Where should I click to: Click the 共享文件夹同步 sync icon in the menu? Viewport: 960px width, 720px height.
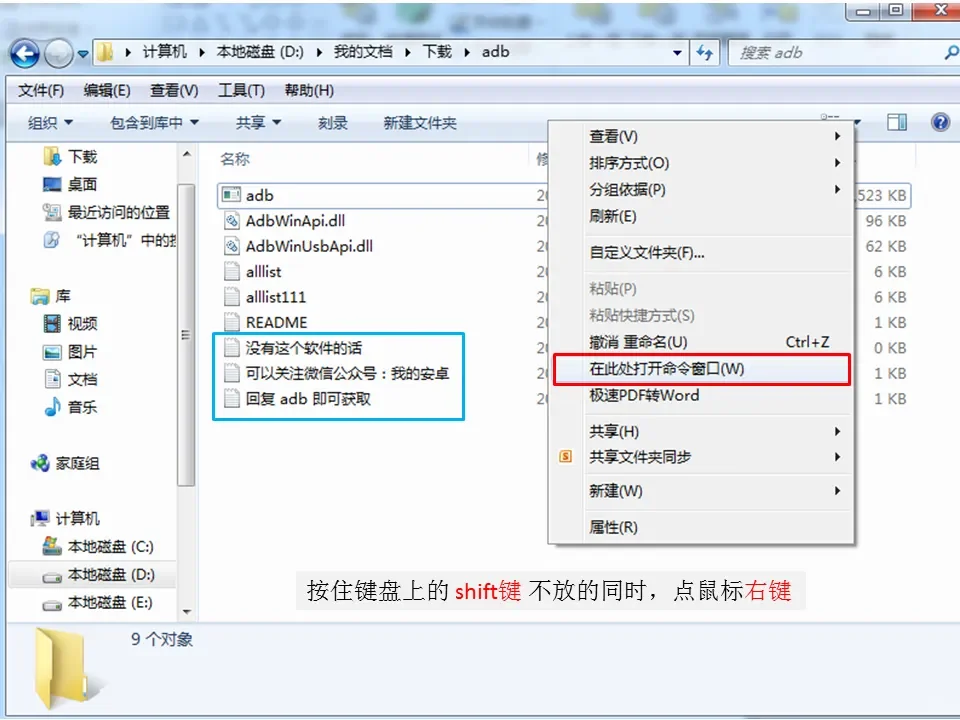pyautogui.click(x=564, y=455)
